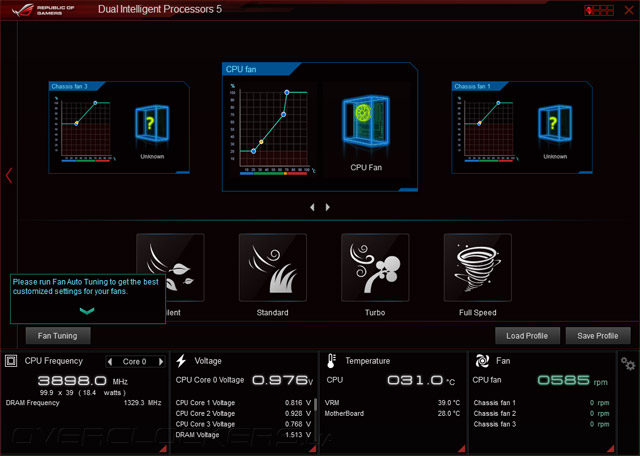Select the yellow-centered point on CPU fan curve
This screenshot has width=640, height=456.
(261, 142)
